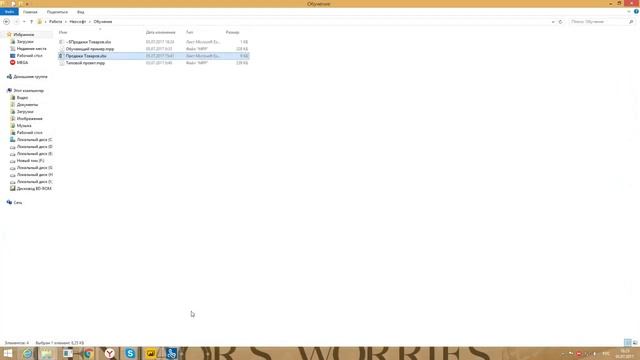640x360 pixels.
Task: Switch to details view icon in status bar
Action: coord(627,342)
